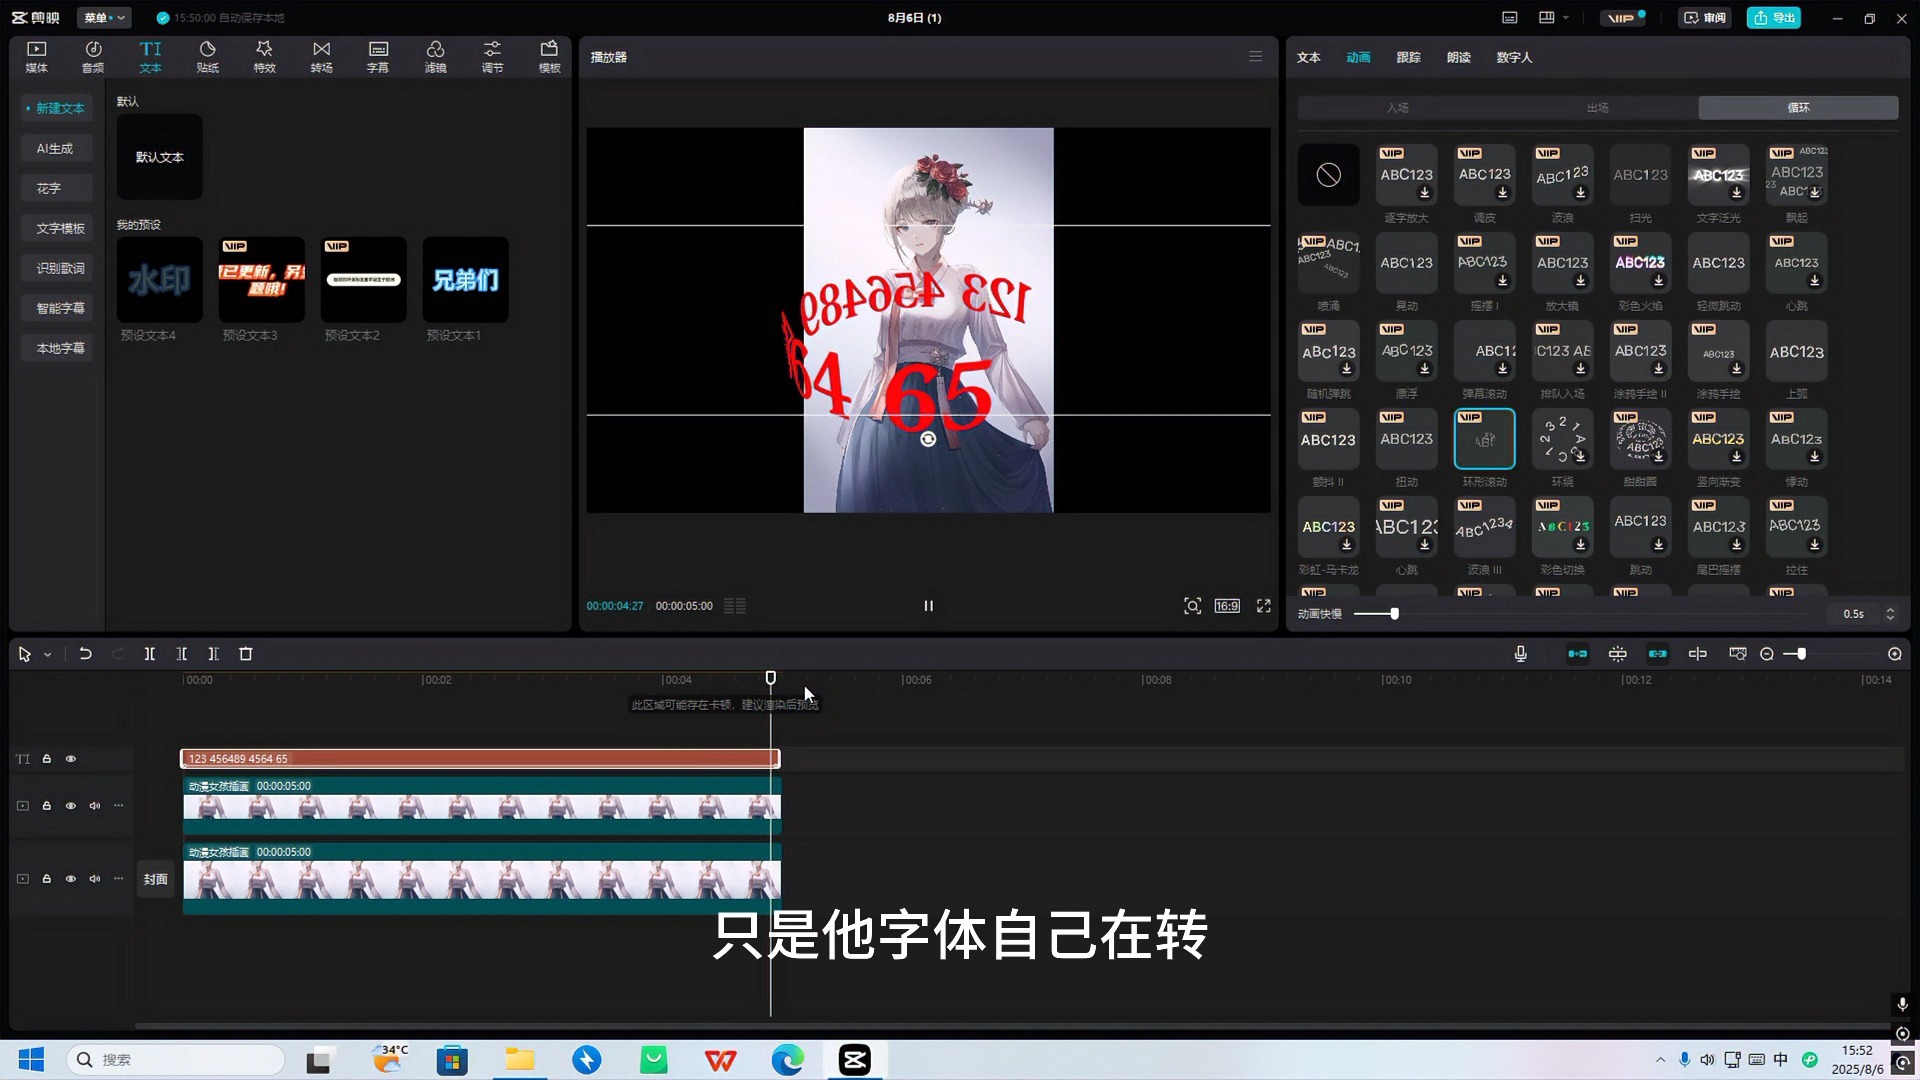Mute audio on the bottom 动漫女孩插画 track
Screen dimensions: 1920x1080
pos(94,878)
